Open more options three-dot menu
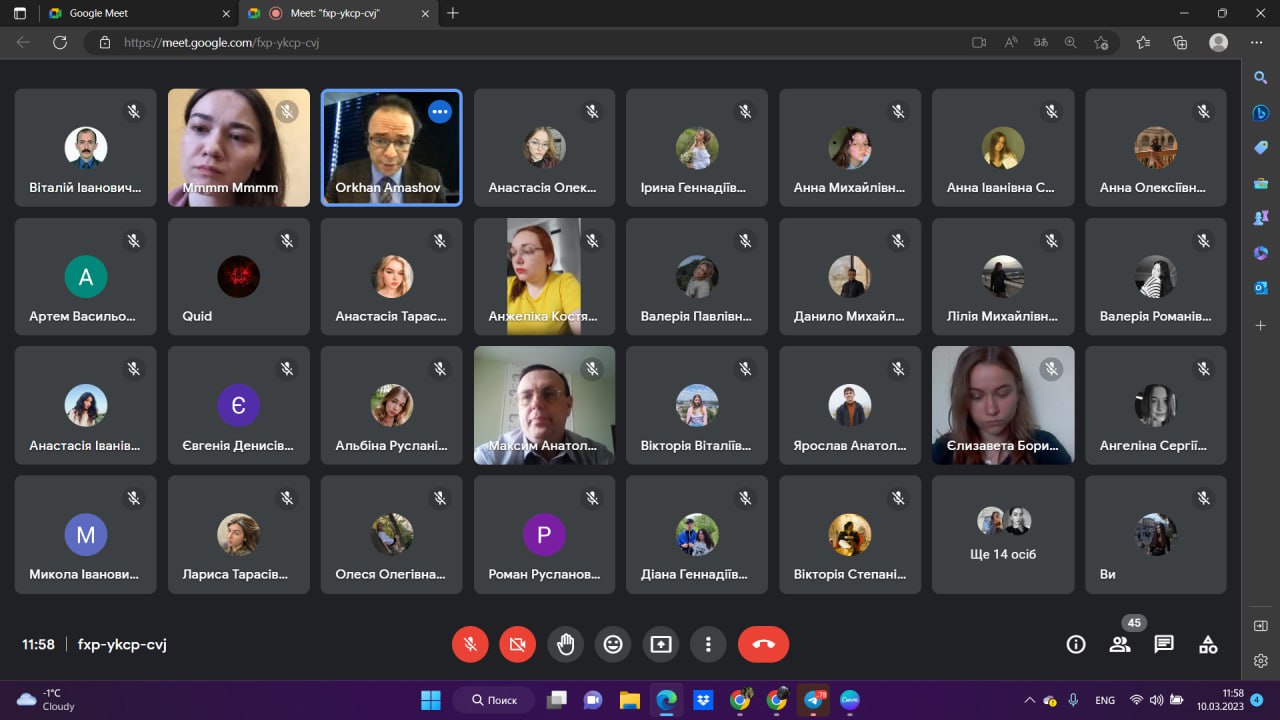 click(708, 645)
